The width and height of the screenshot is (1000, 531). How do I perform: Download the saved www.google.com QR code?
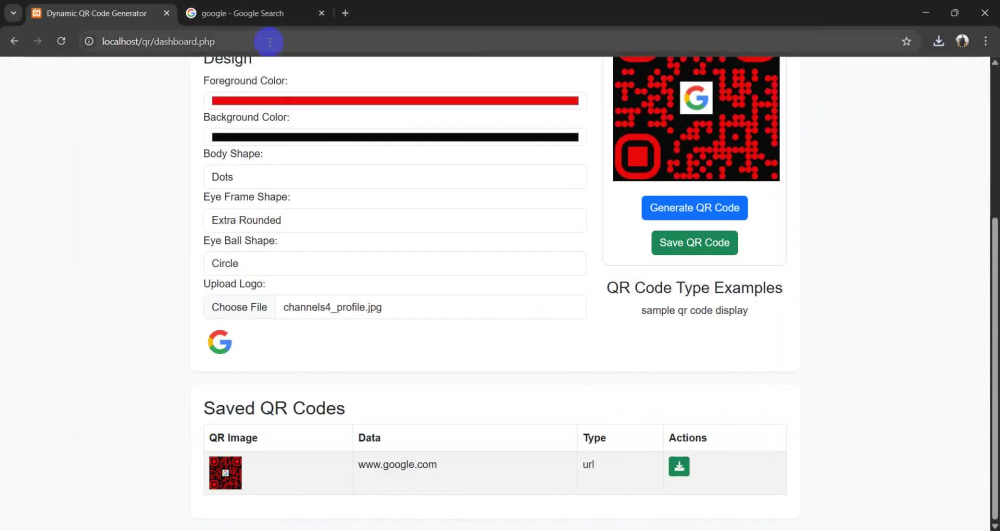point(679,466)
